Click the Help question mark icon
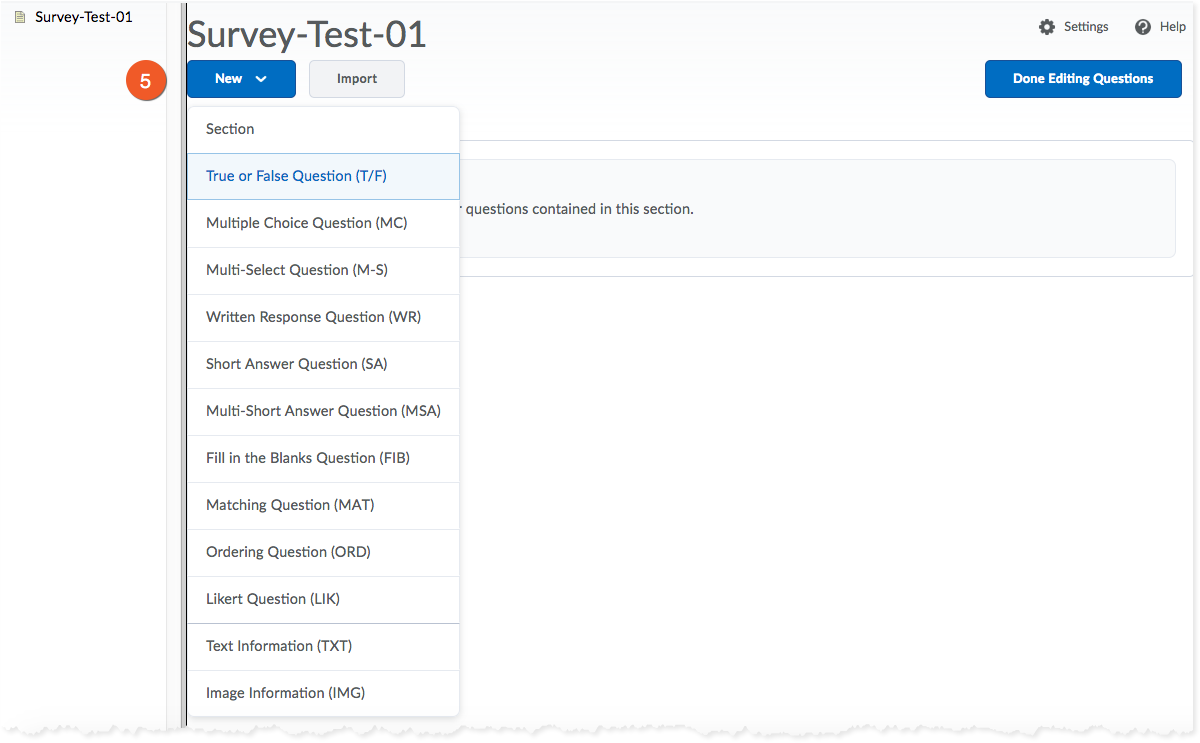1200x743 pixels. 1143,27
